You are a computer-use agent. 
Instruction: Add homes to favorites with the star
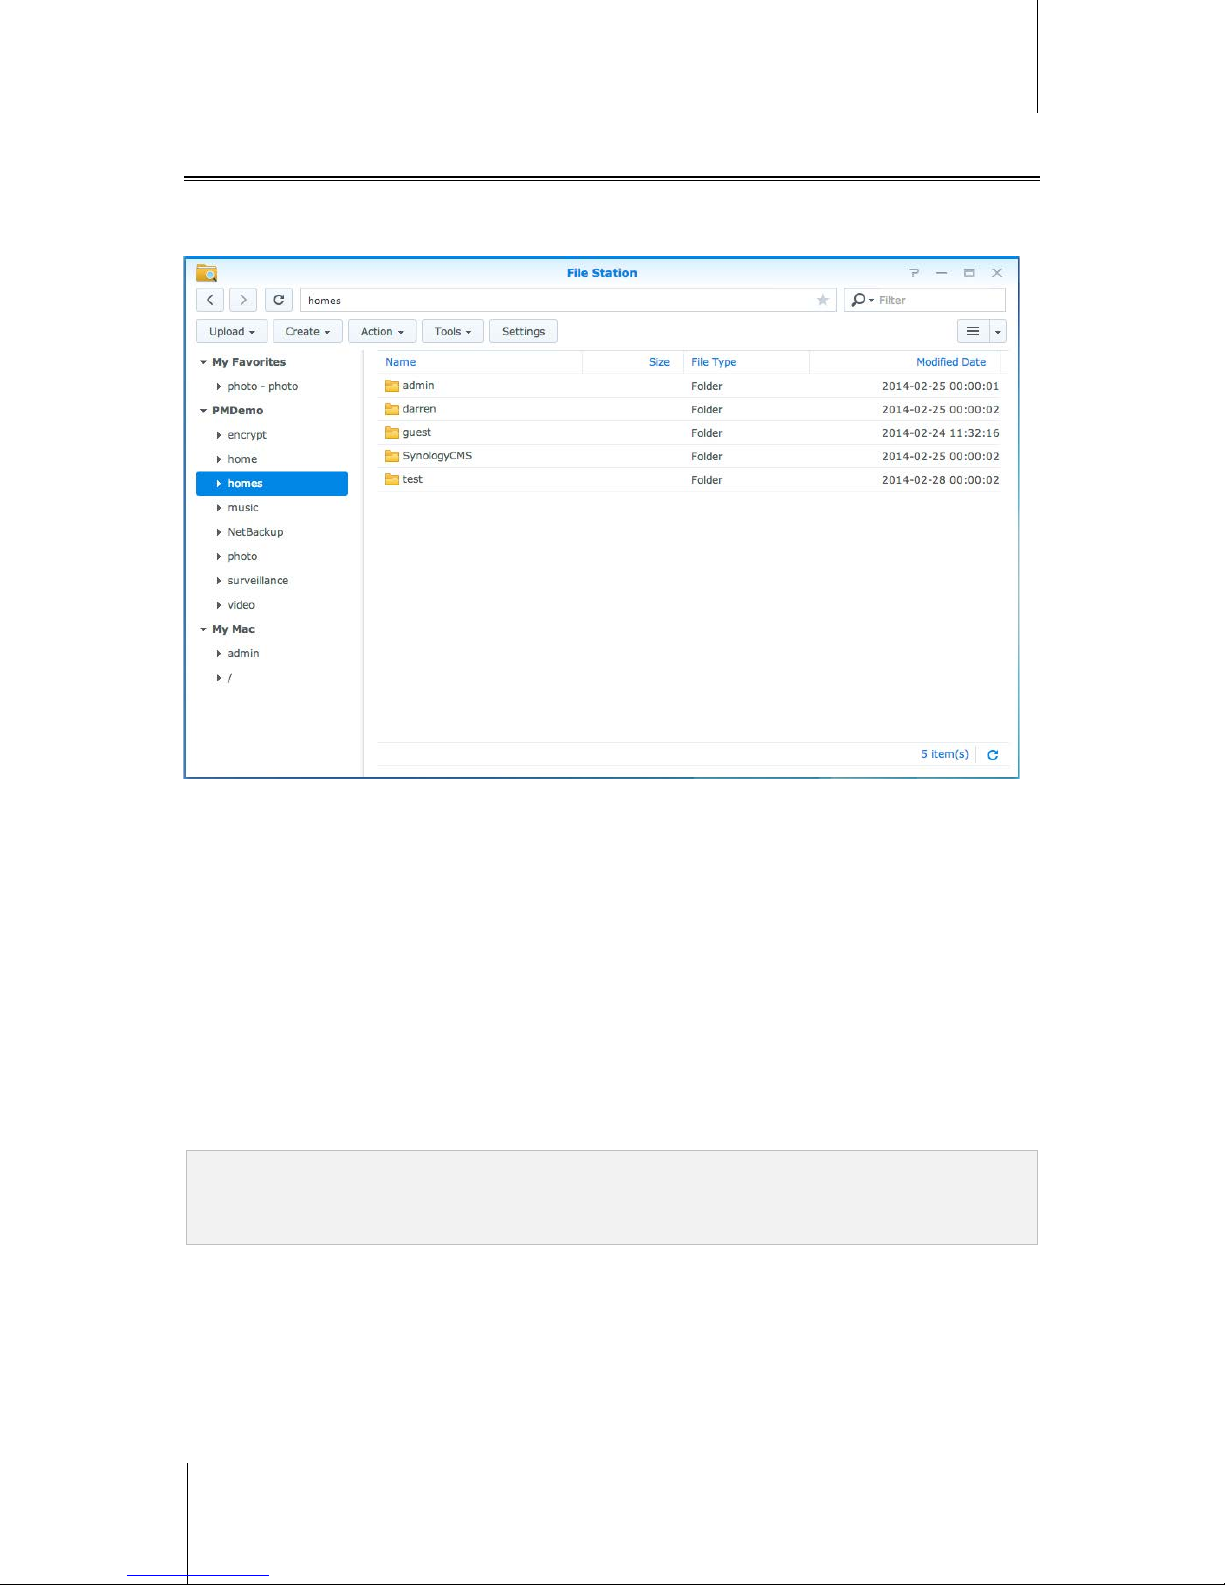click(823, 300)
